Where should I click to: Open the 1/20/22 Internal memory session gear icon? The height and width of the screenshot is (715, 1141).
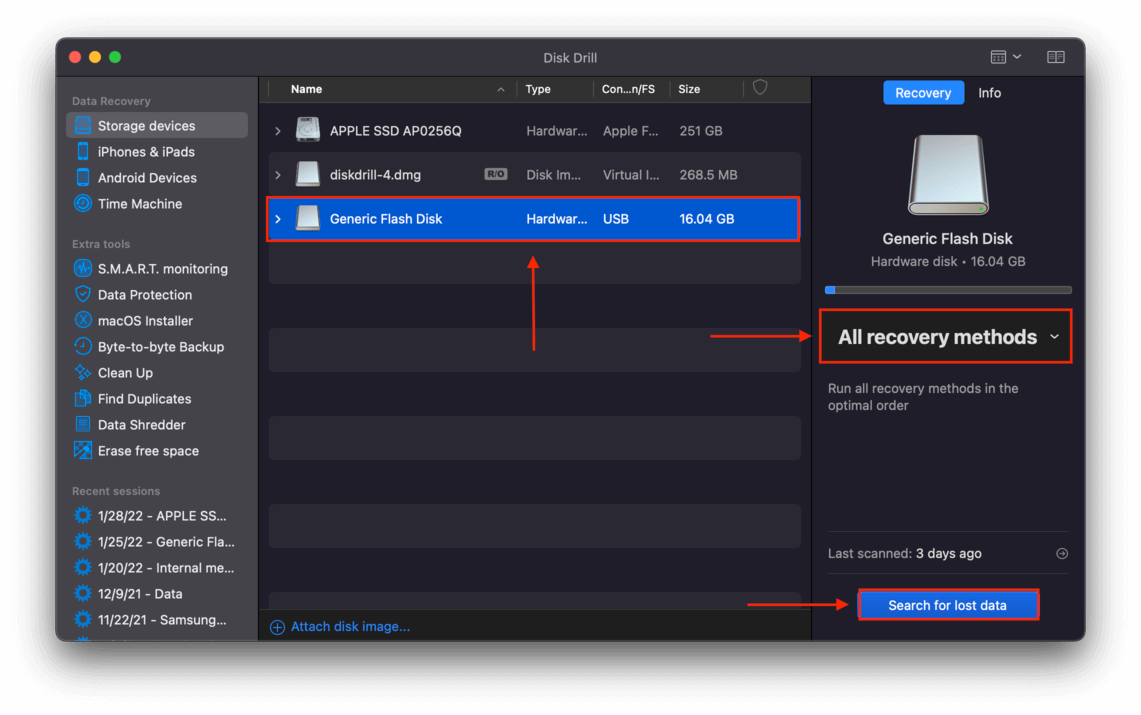tap(83, 567)
